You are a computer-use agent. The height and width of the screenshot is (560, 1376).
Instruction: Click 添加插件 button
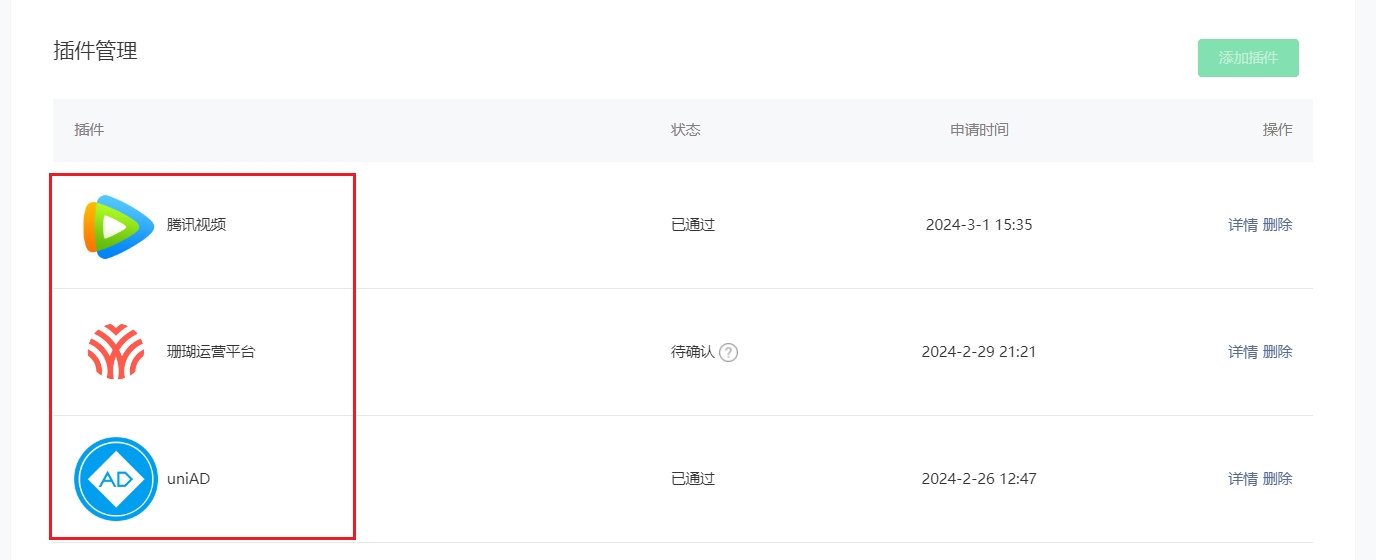click(x=1248, y=58)
